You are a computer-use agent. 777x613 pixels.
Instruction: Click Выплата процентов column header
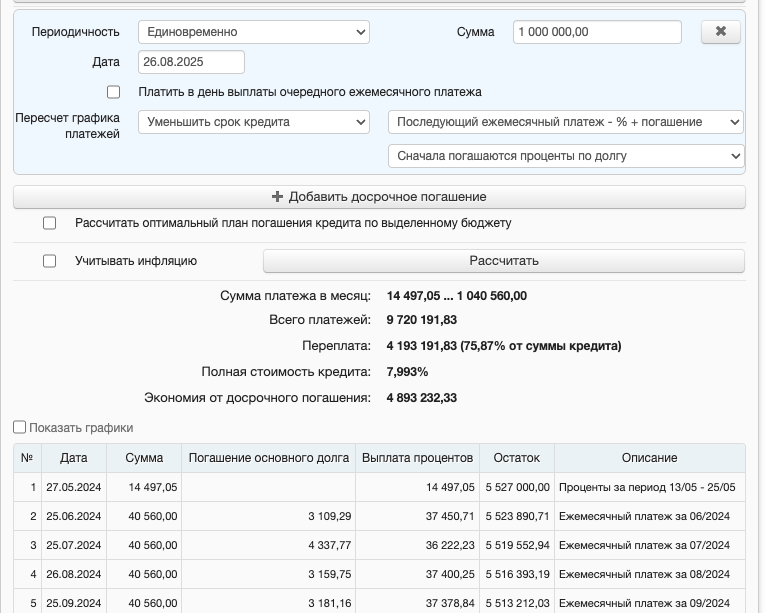point(417,458)
